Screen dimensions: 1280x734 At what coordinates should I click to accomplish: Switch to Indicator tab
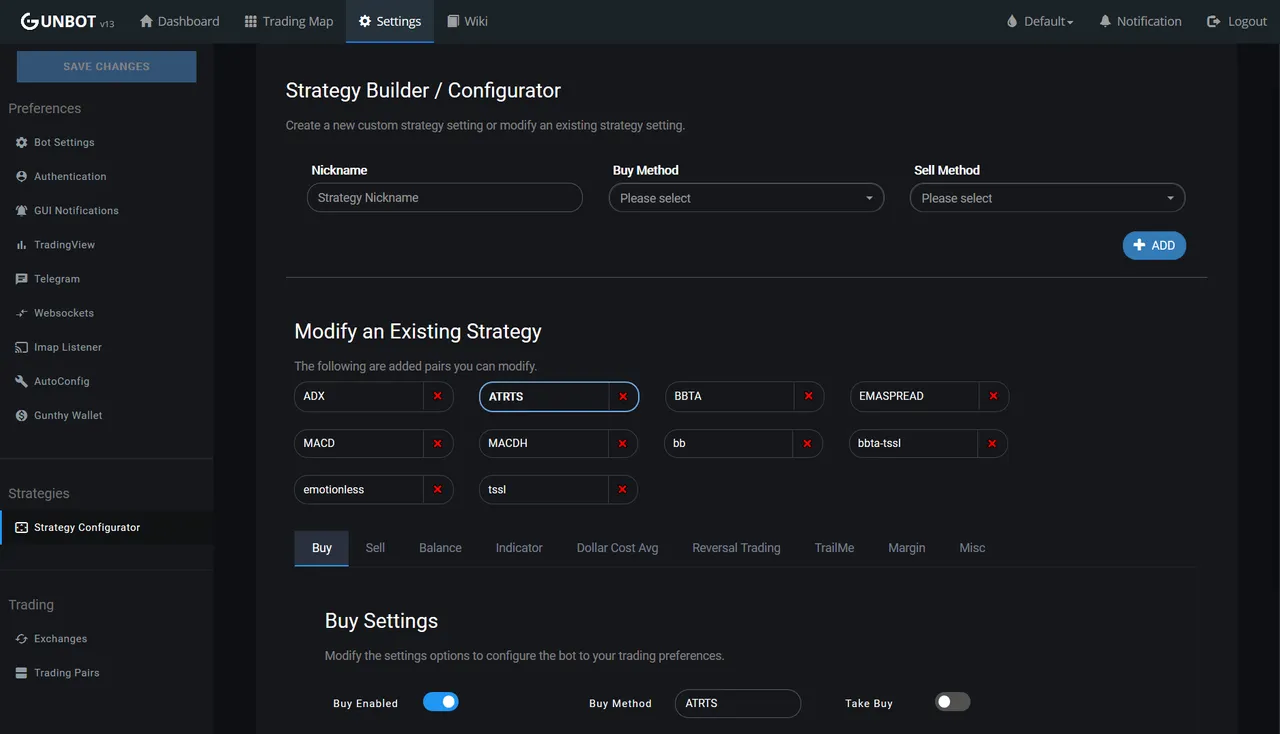click(x=519, y=548)
